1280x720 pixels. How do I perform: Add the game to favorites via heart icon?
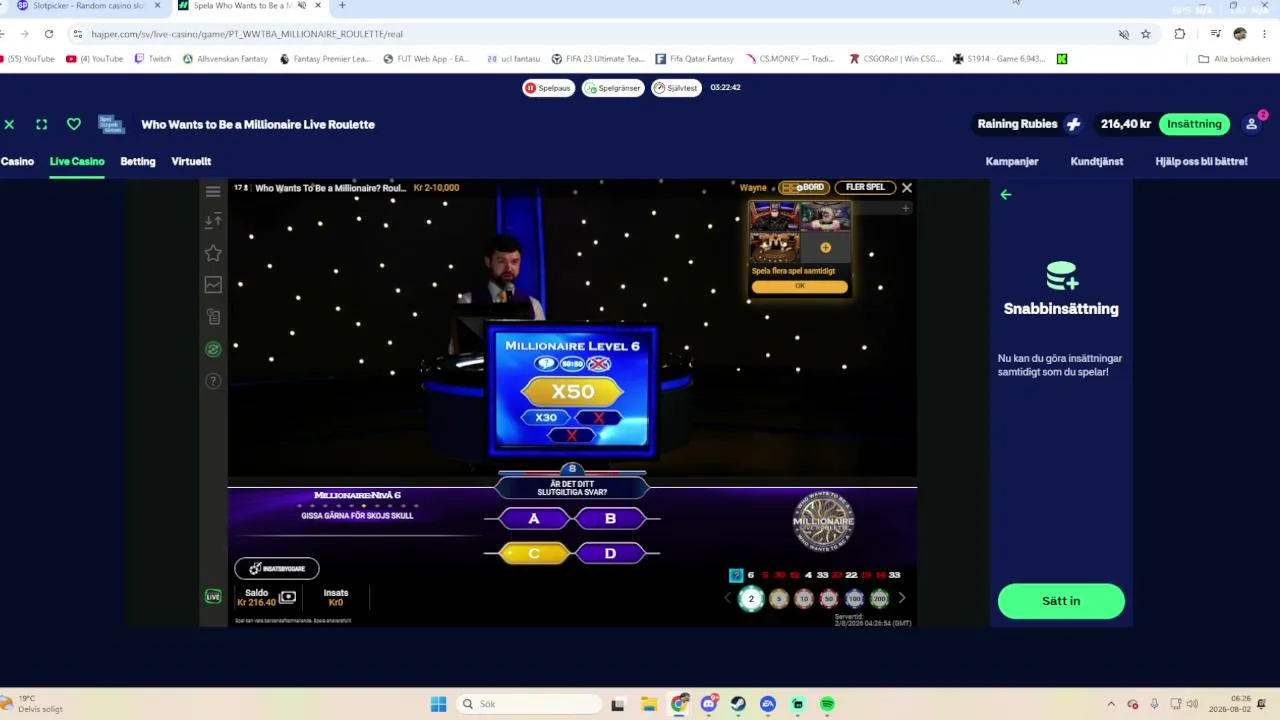click(x=73, y=124)
